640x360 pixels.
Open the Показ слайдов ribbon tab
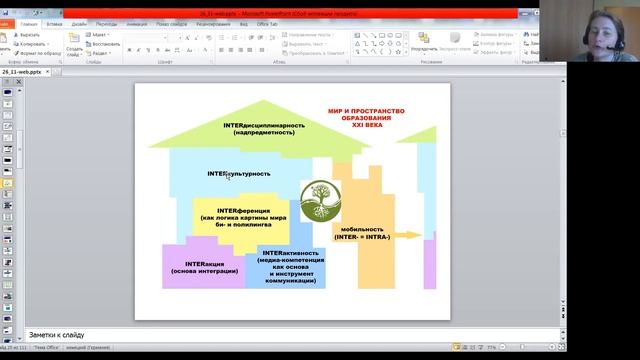(171, 24)
